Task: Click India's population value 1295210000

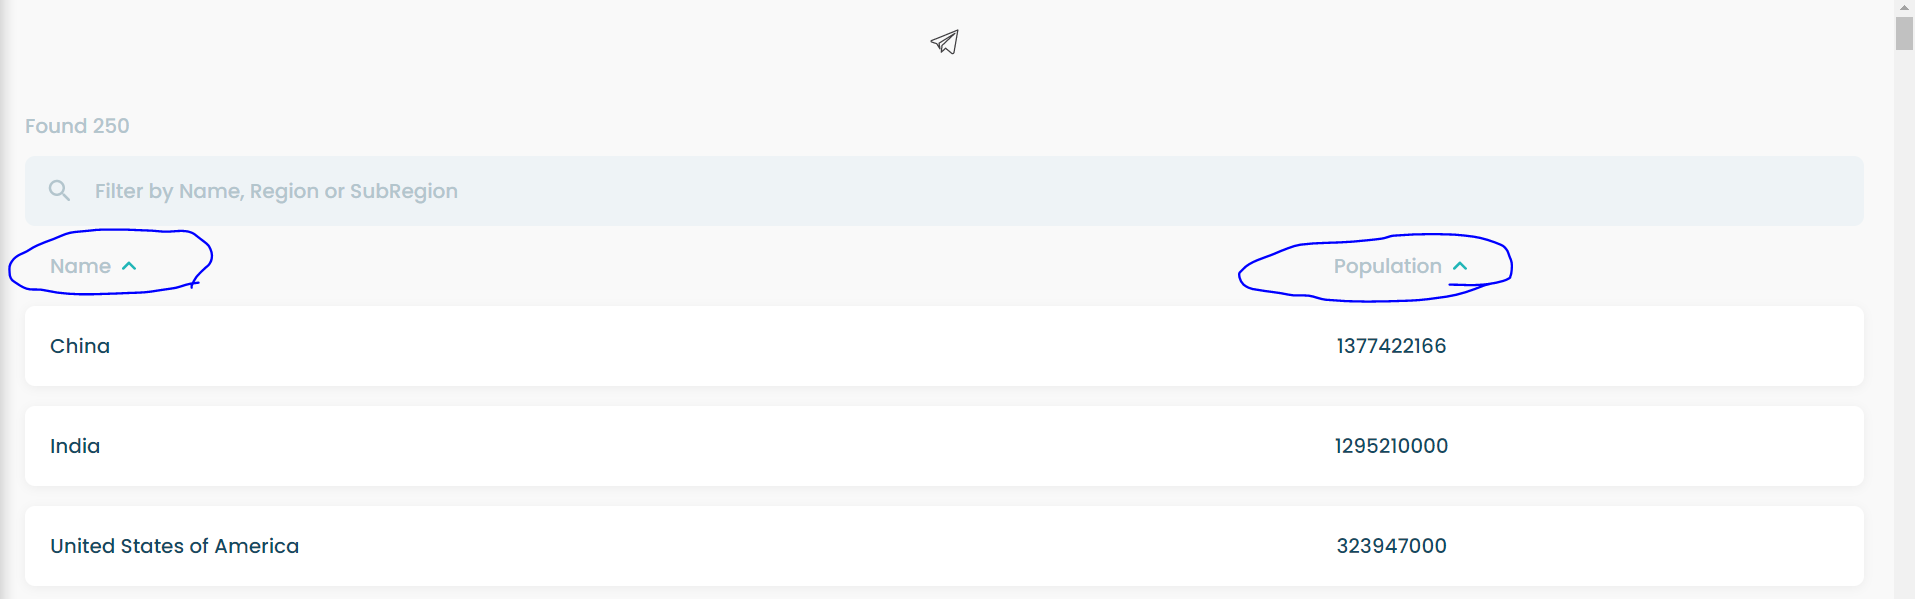Action: (x=1391, y=446)
